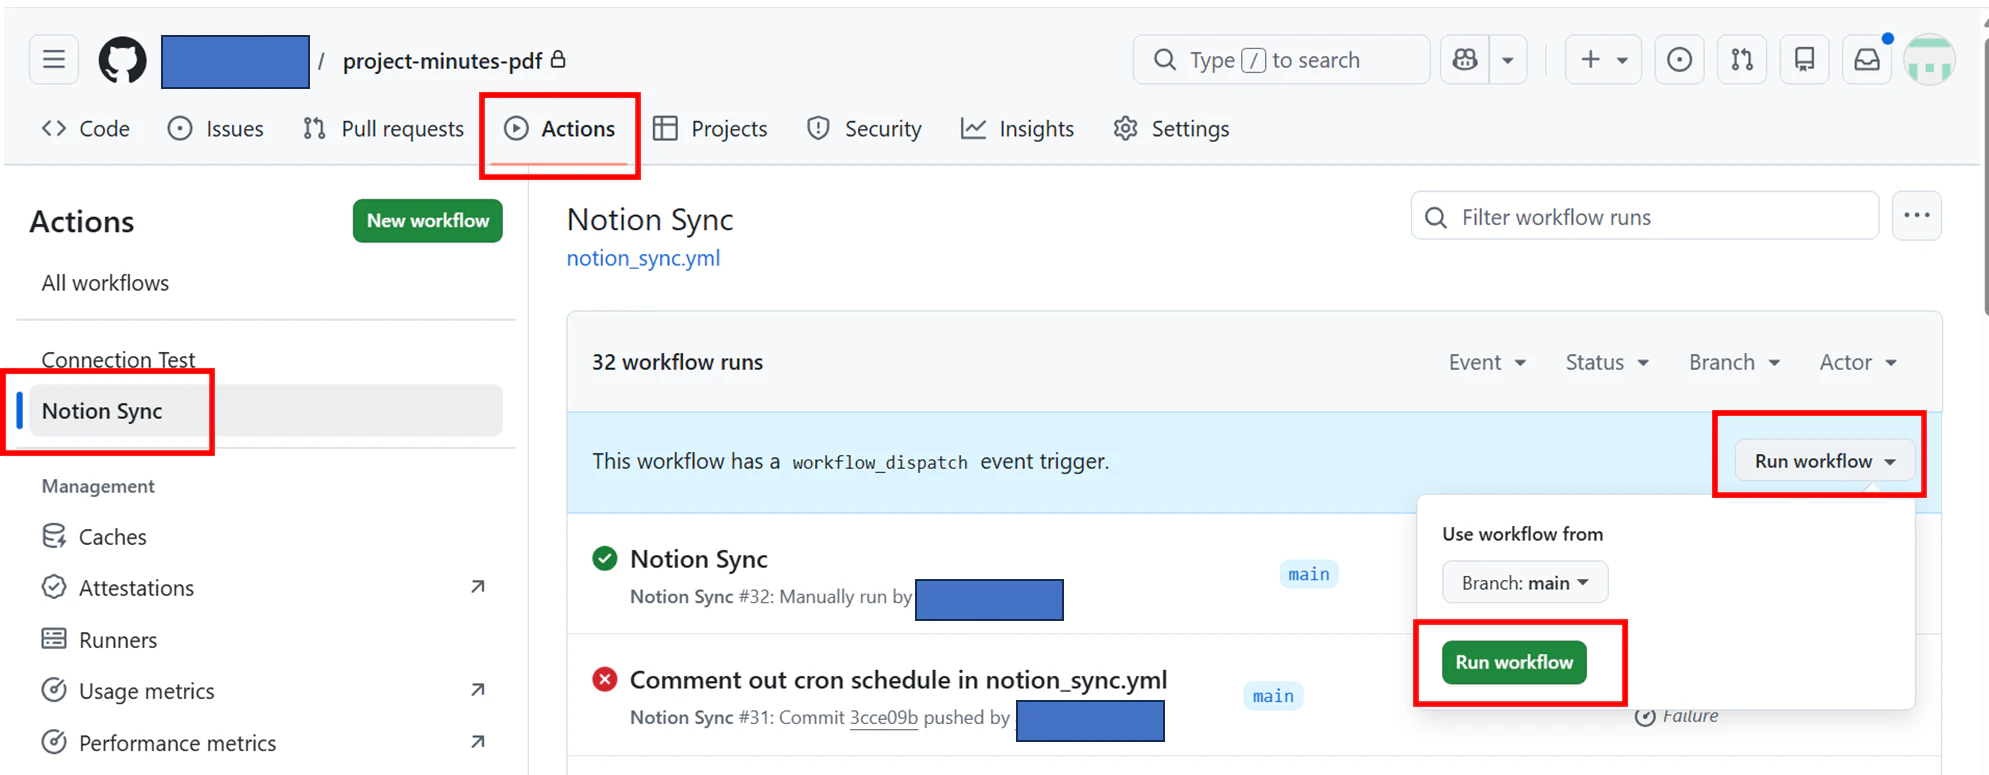Switch to the Settings tab
1989x775 pixels.
point(1171,129)
